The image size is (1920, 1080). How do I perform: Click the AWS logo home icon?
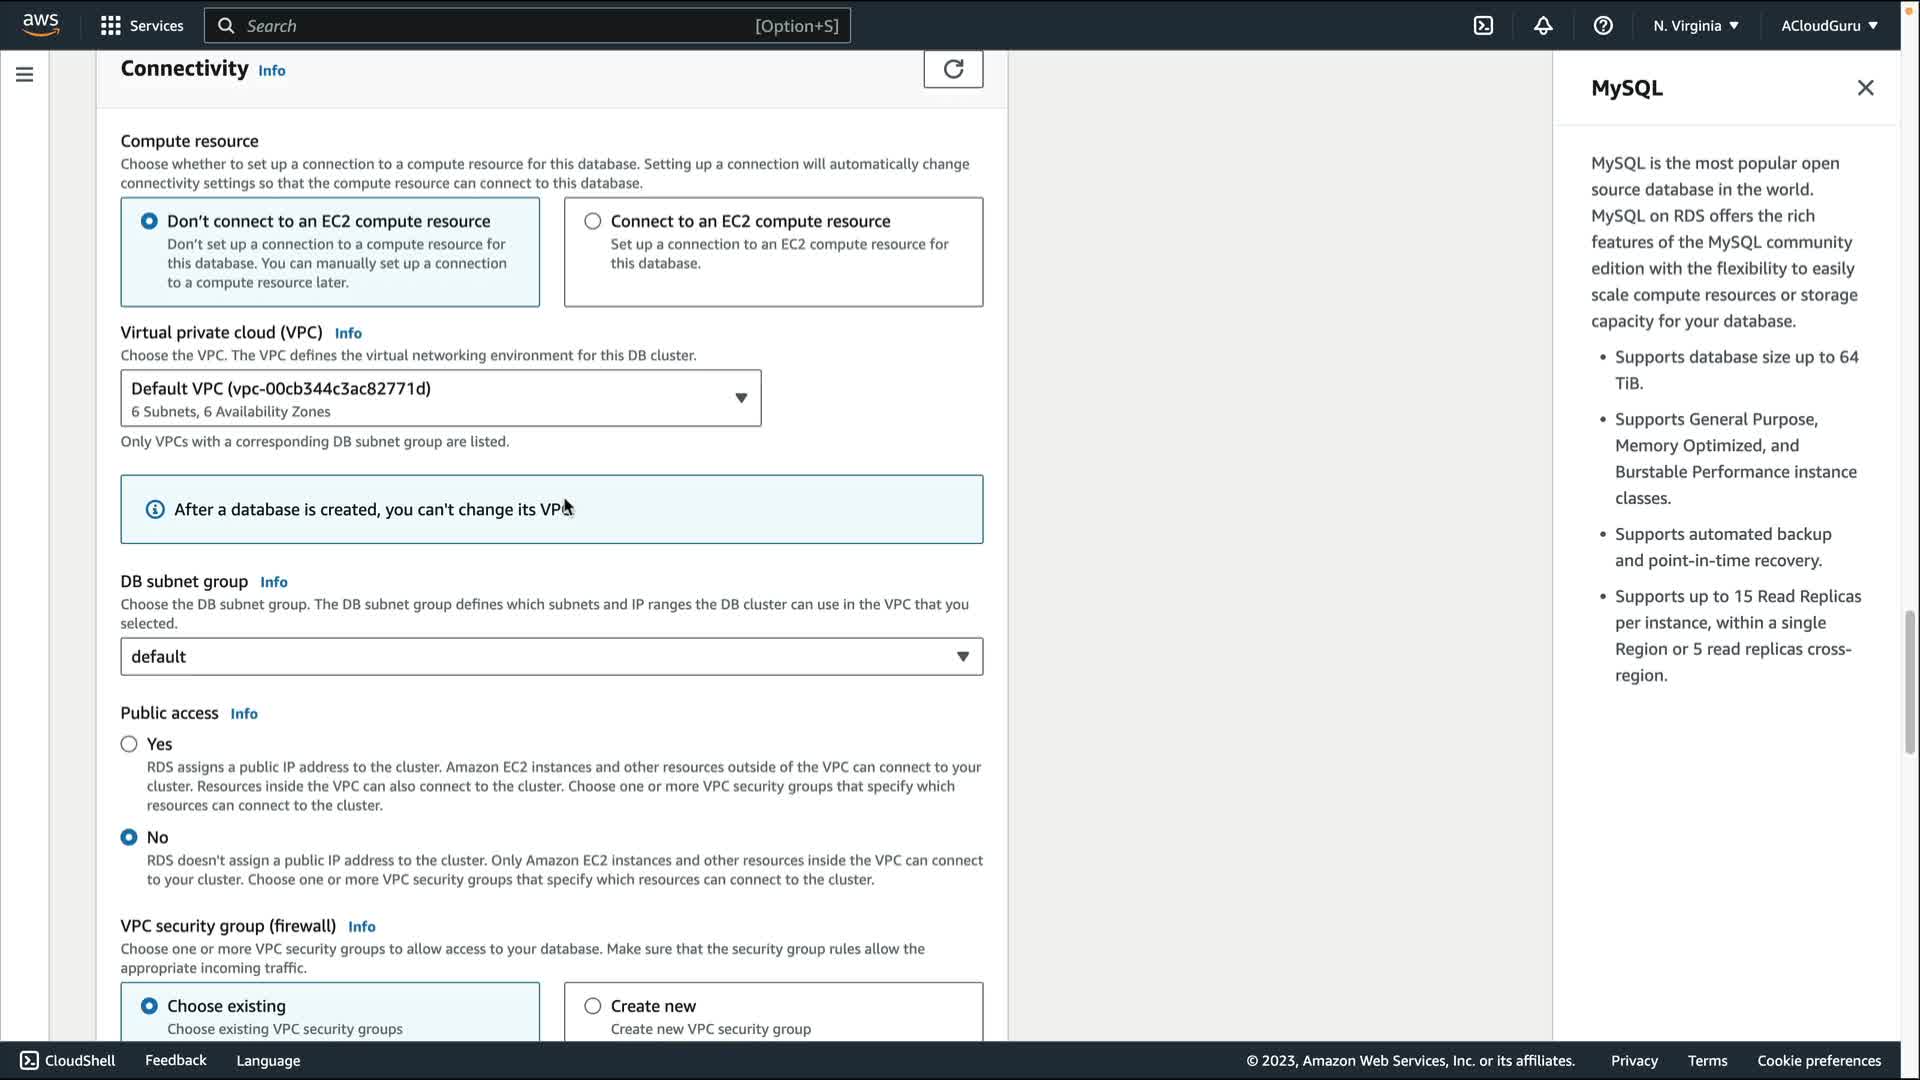click(x=40, y=25)
